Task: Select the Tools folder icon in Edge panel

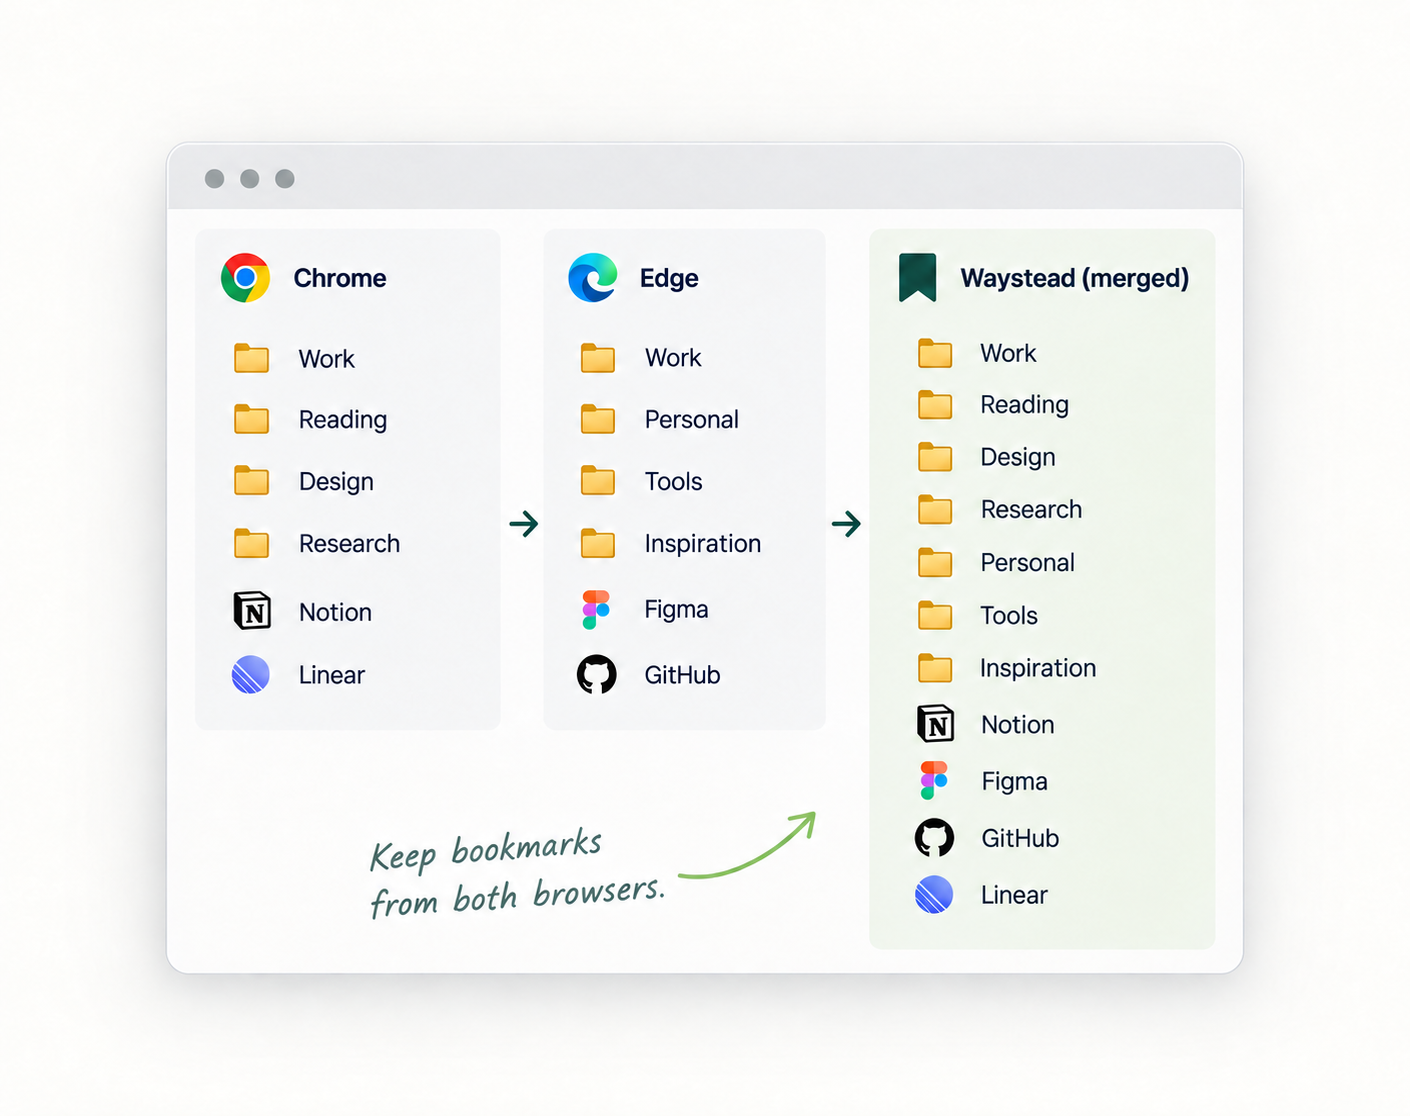Action: [x=598, y=481]
